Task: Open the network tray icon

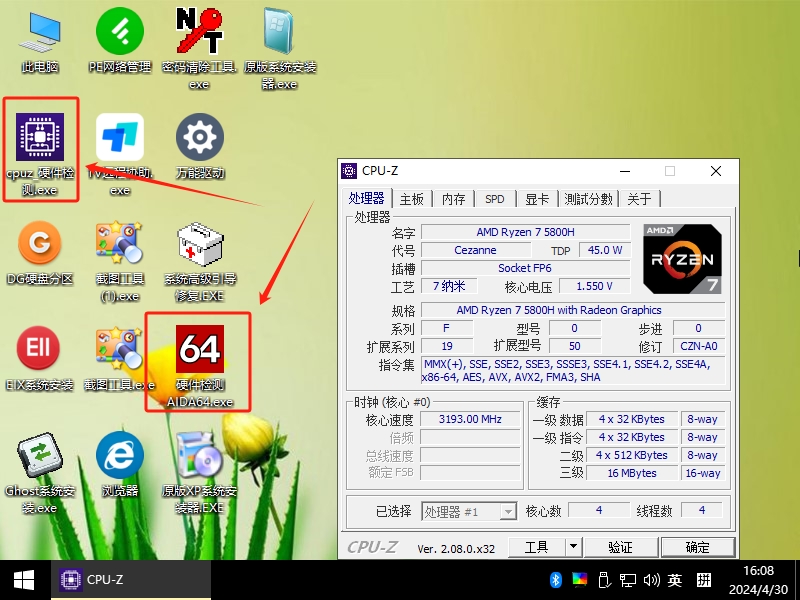Action: coord(628,580)
